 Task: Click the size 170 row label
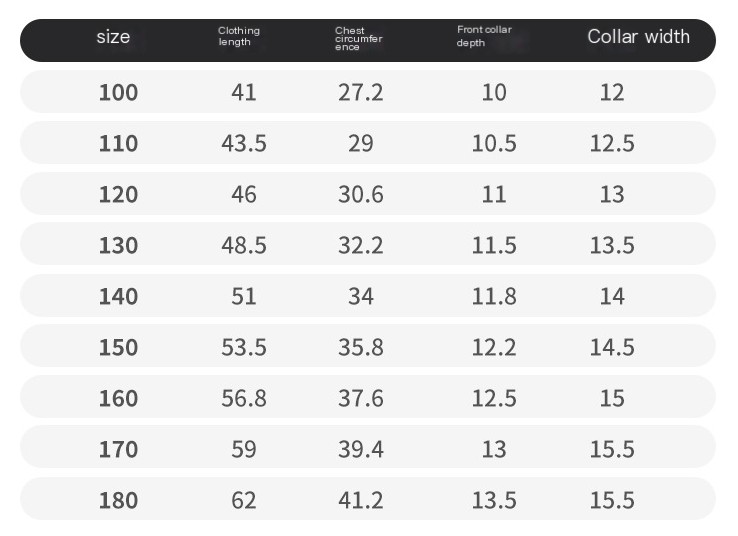point(118,449)
